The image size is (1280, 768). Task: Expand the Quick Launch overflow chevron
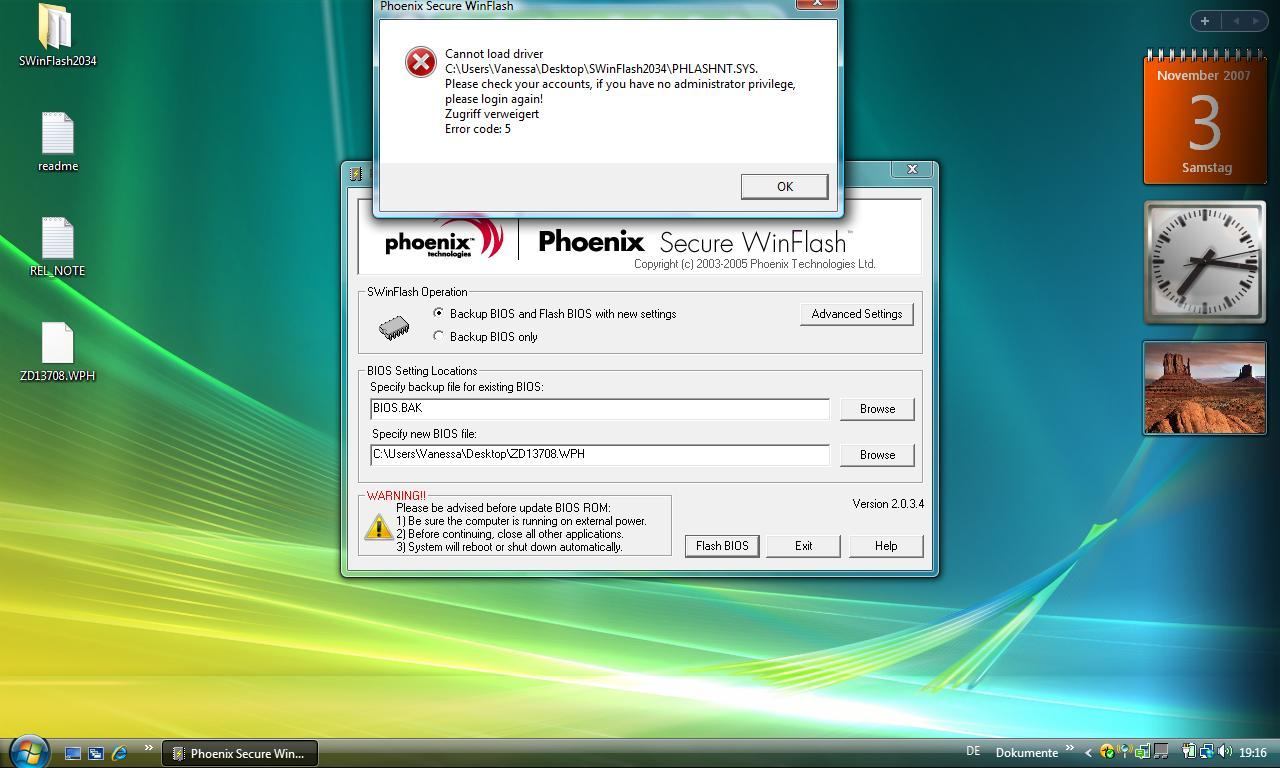pos(149,748)
